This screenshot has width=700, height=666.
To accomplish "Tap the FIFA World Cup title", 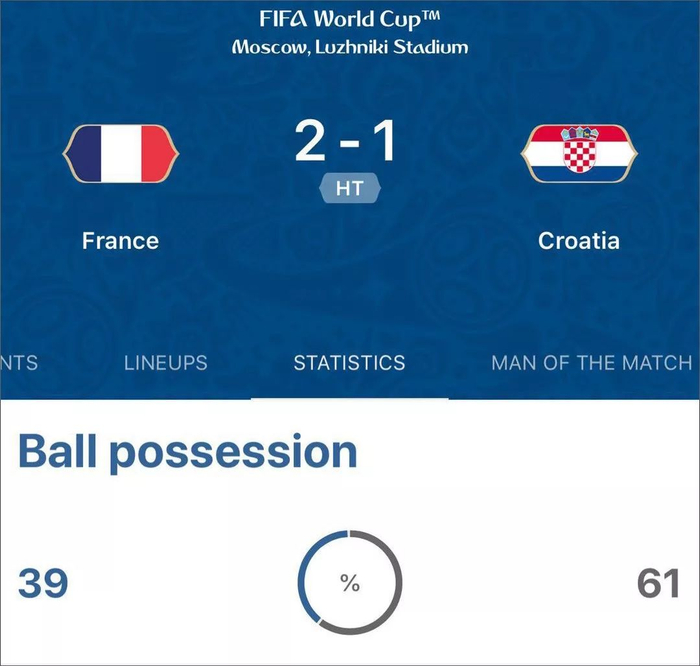I will point(349,19).
